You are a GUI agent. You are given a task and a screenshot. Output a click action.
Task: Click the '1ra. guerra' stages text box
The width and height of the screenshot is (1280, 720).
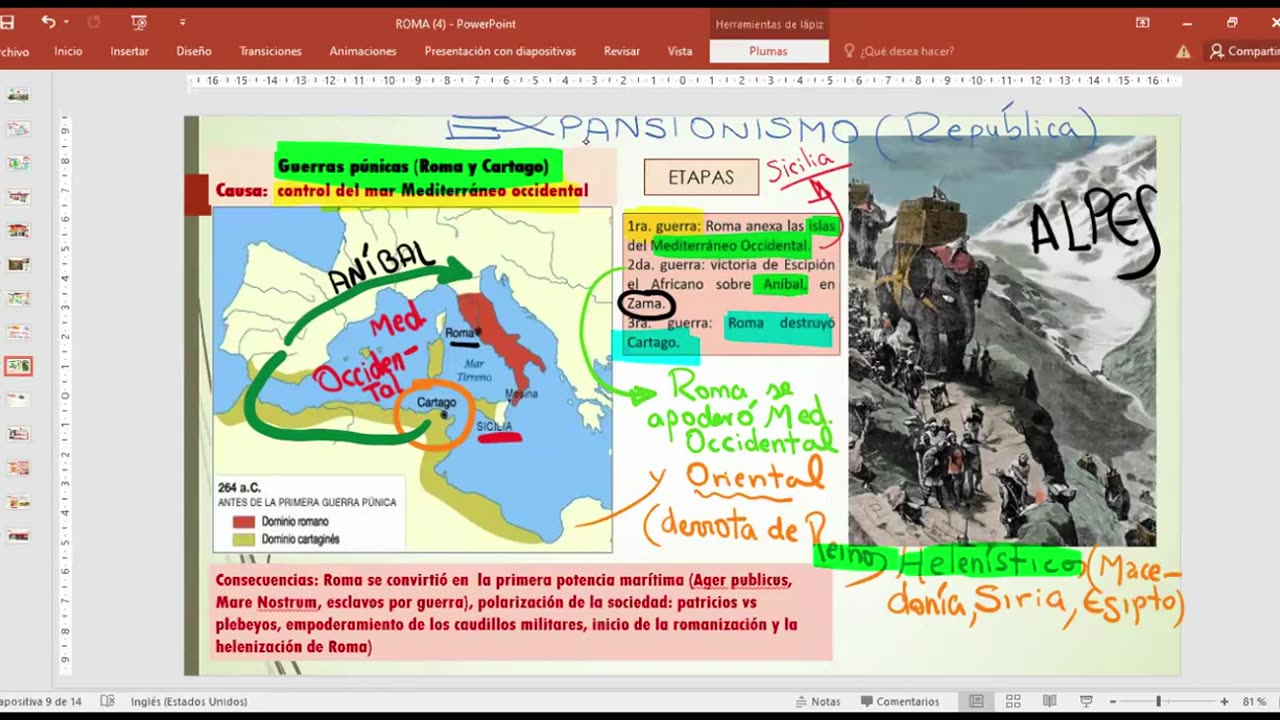point(730,284)
